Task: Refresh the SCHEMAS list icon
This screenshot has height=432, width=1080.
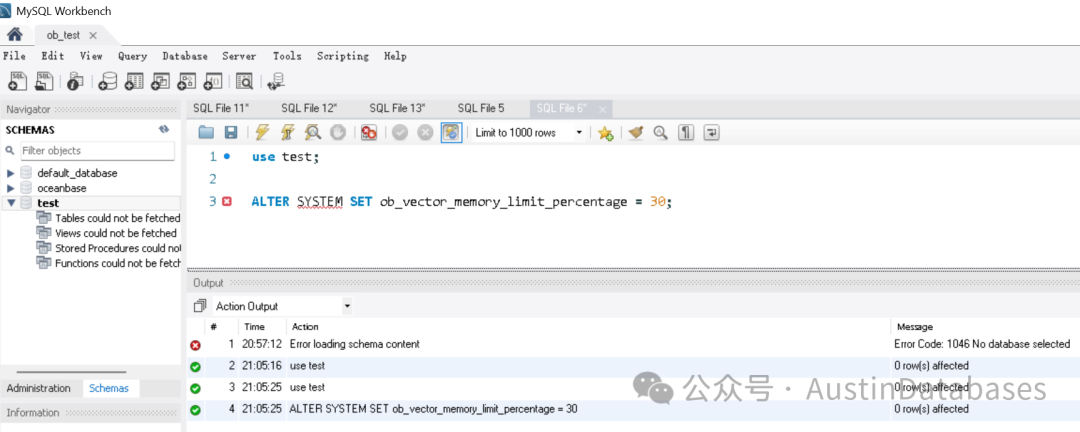Action: (x=164, y=130)
